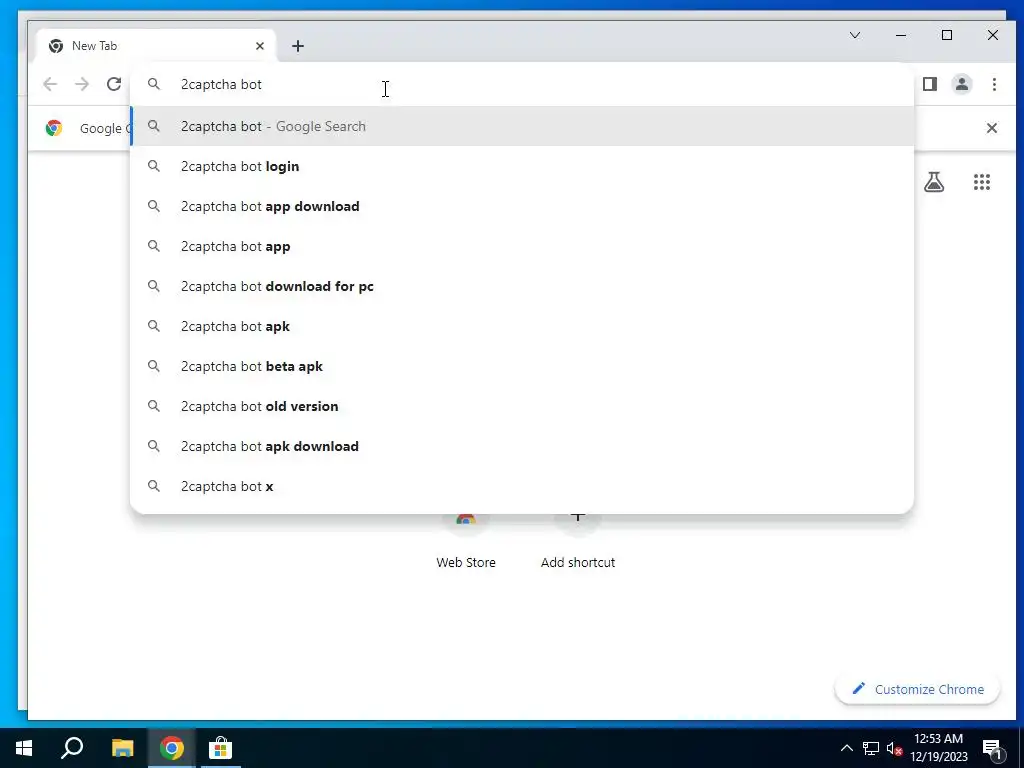This screenshot has width=1024, height=768.
Task: Pick '2captcha bot download for pc' suggestion
Action: coord(522,286)
